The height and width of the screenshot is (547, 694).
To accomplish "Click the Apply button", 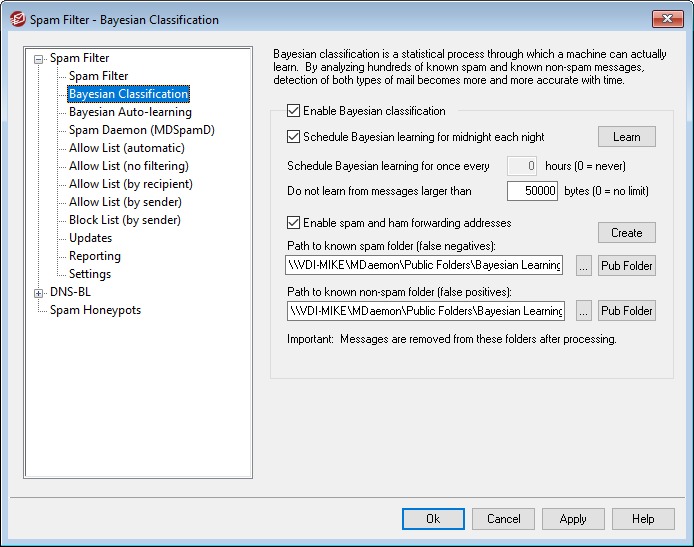I will [573, 519].
